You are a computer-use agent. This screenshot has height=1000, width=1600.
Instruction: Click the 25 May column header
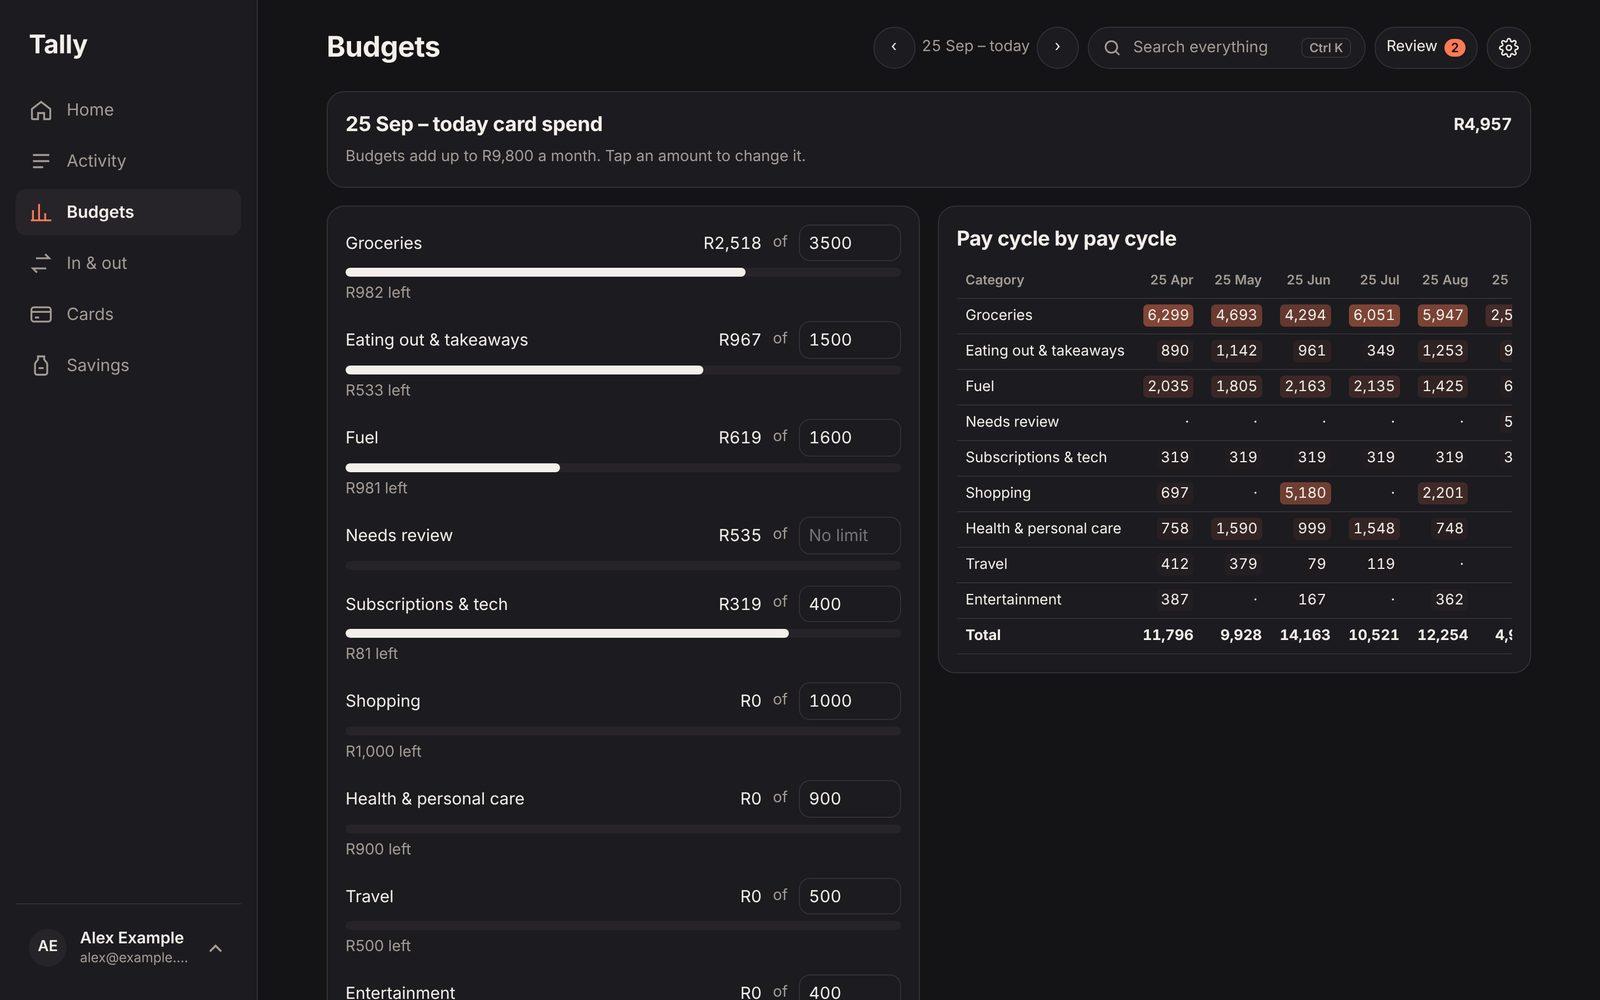click(1237, 280)
